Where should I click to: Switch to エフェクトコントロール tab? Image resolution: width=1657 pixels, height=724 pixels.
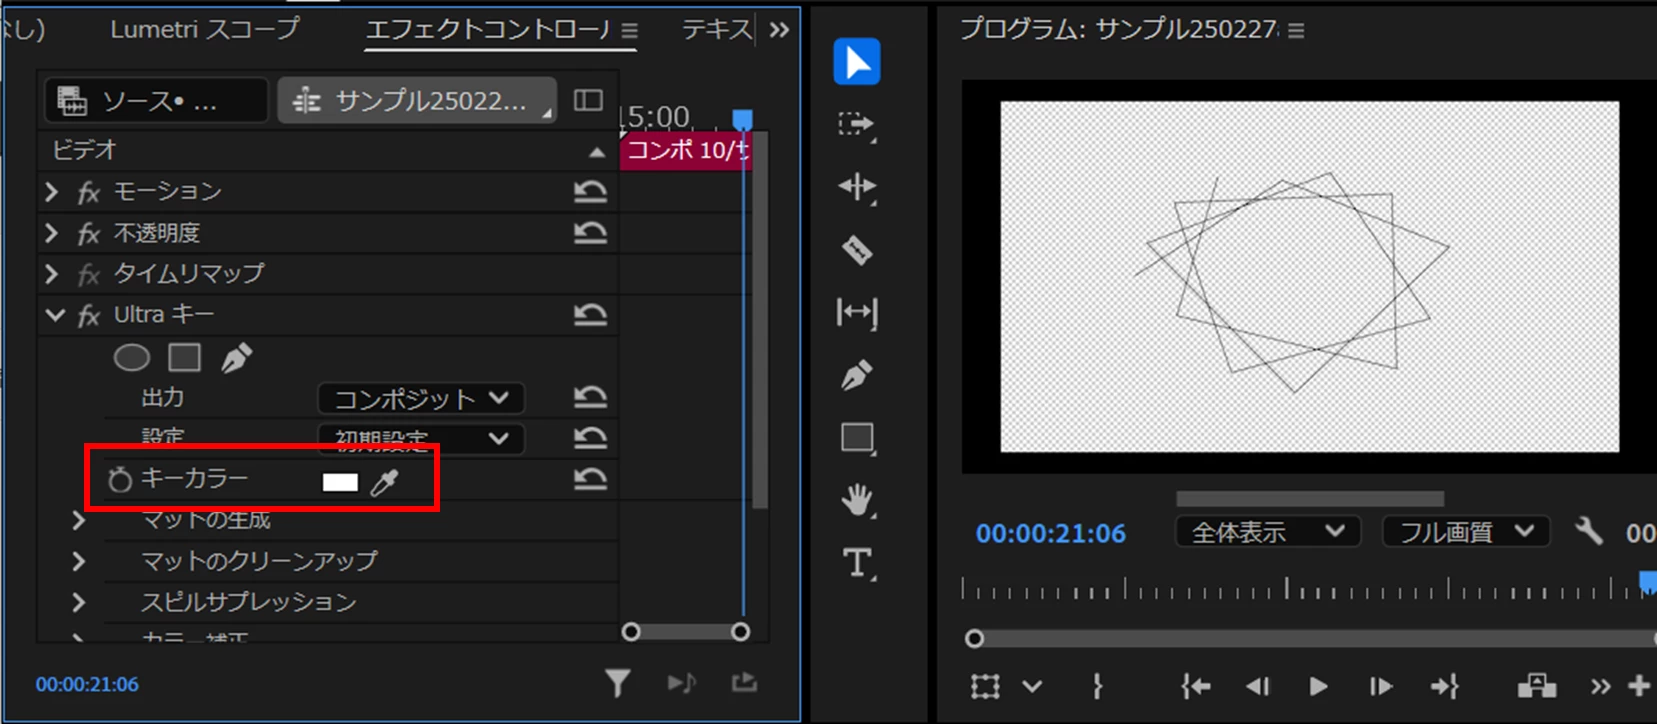[488, 30]
